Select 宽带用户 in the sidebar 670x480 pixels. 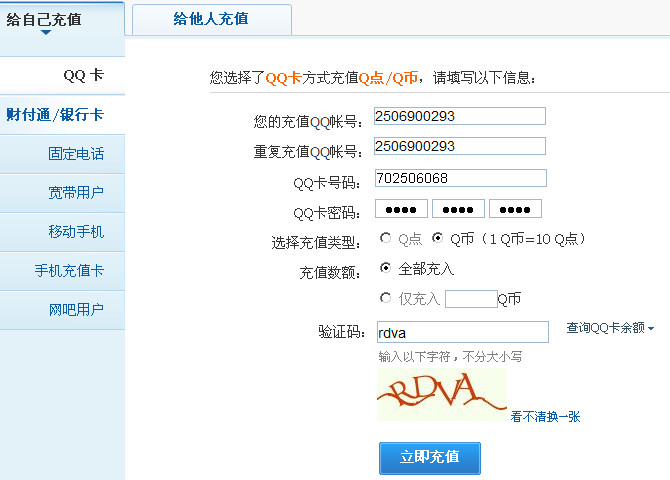click(62, 193)
